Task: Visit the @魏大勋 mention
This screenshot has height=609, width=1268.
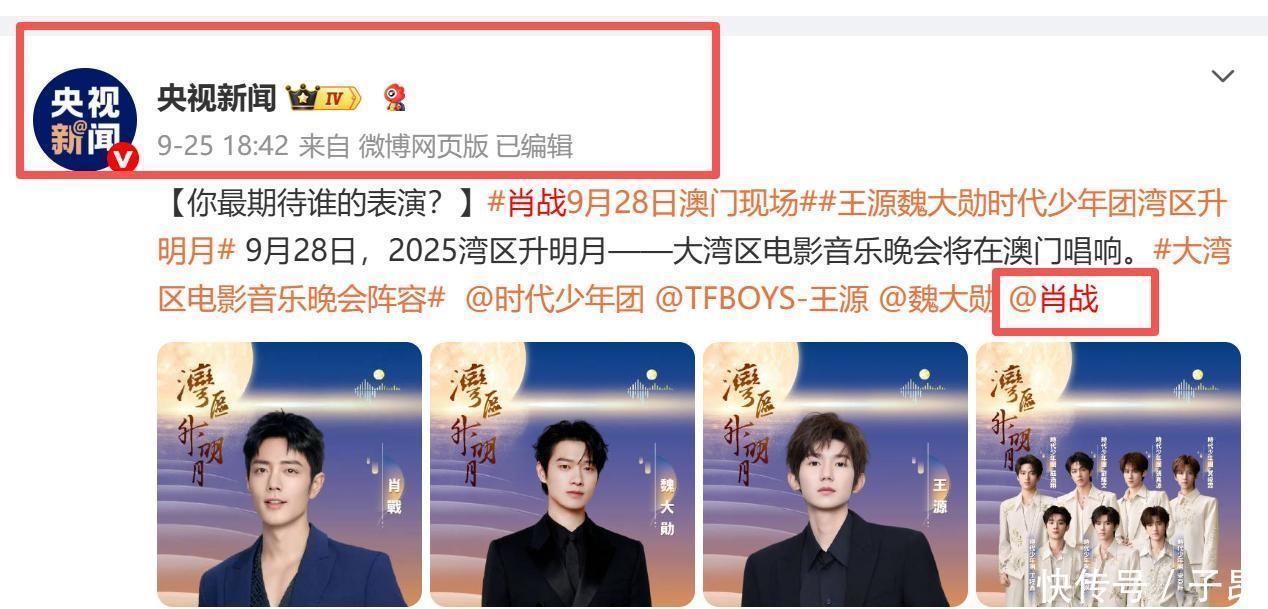Action: point(936,299)
